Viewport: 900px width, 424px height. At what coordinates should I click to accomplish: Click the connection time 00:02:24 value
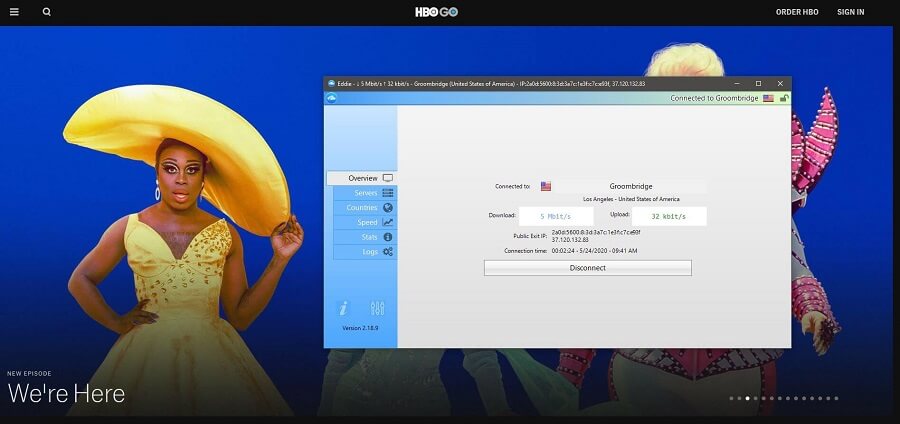click(x=594, y=251)
